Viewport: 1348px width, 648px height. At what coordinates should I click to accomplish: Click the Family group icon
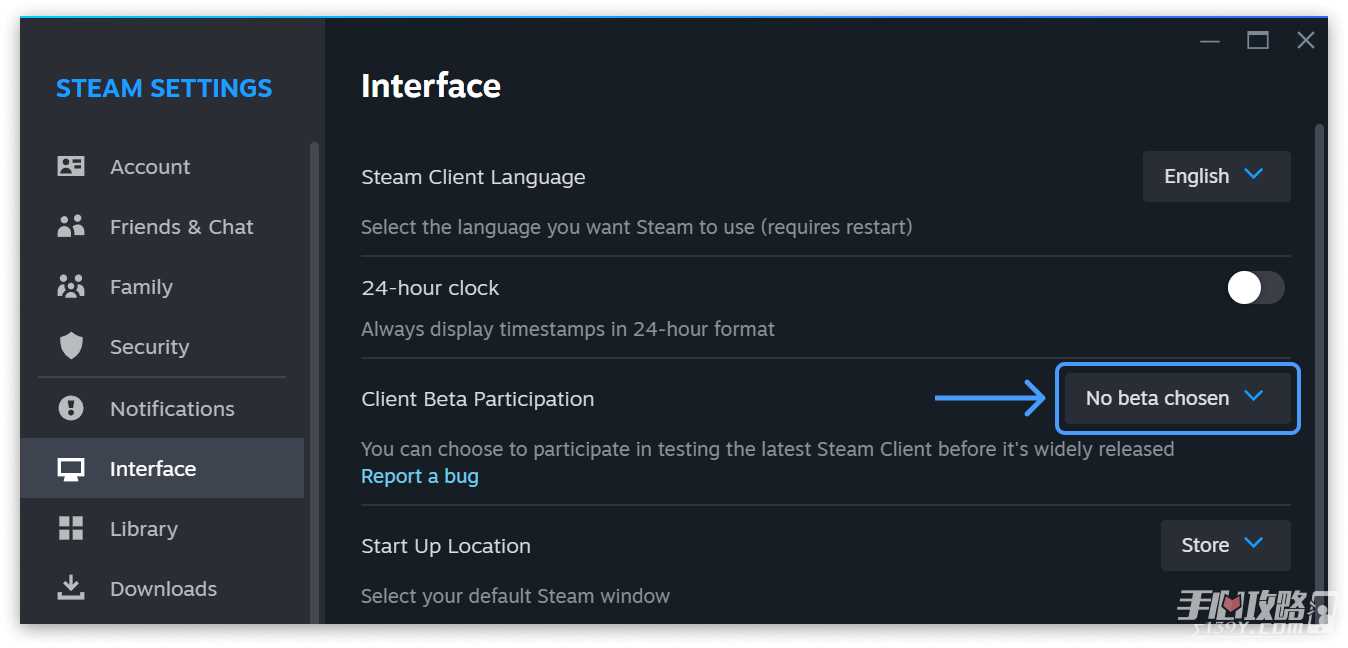pyautogui.click(x=71, y=286)
